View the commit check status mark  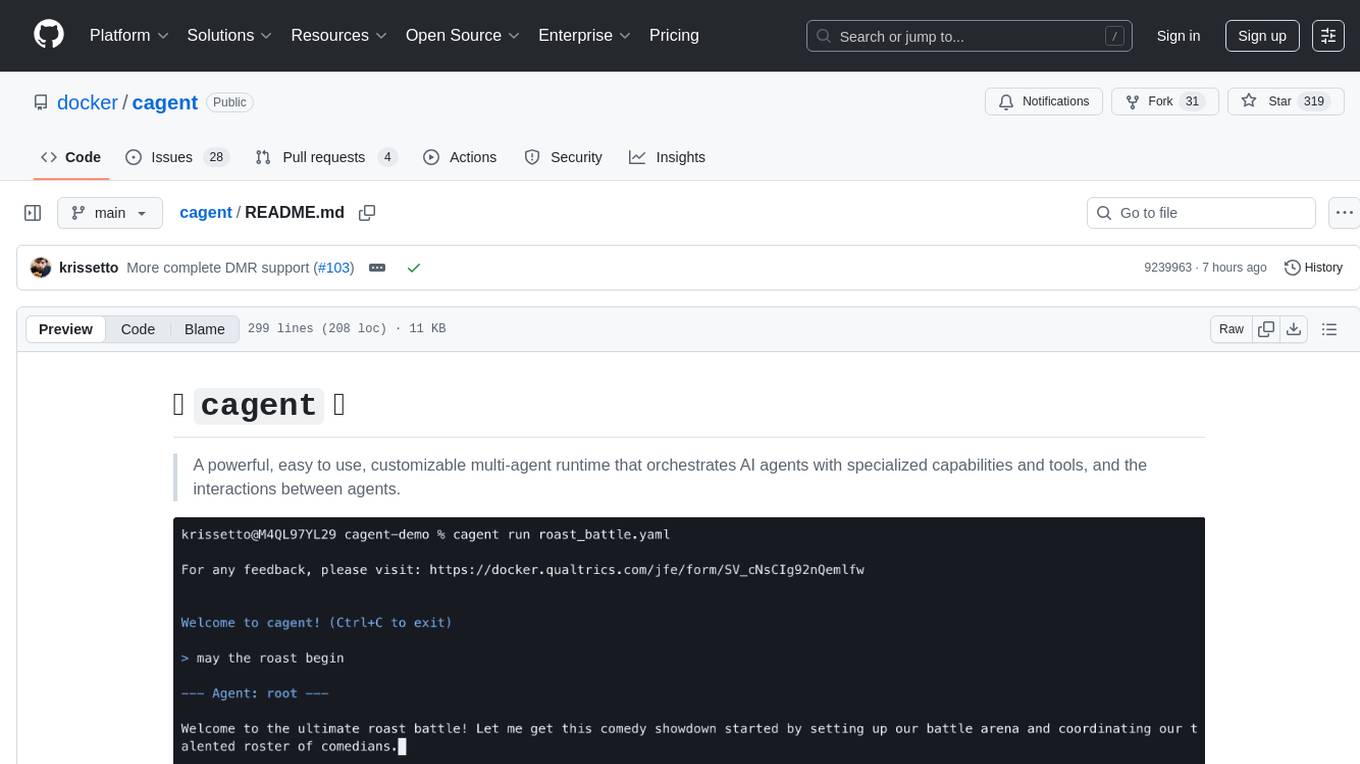(x=414, y=268)
